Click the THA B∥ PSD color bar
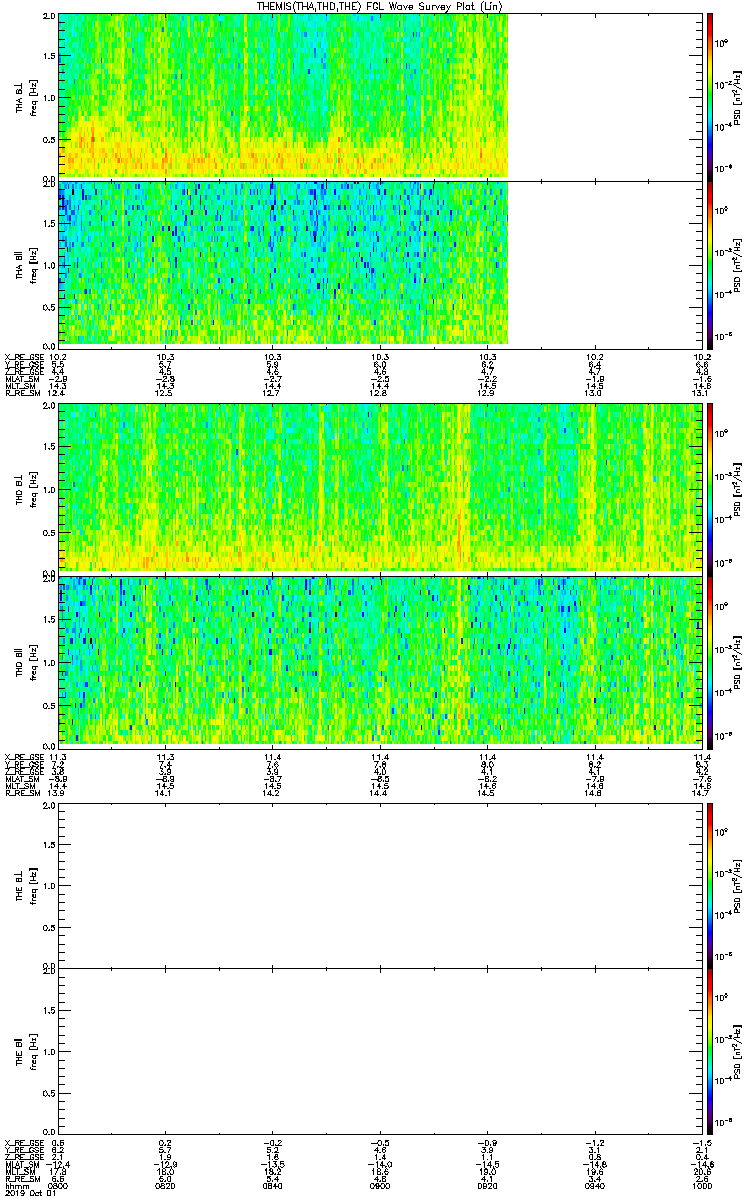 tap(709, 264)
